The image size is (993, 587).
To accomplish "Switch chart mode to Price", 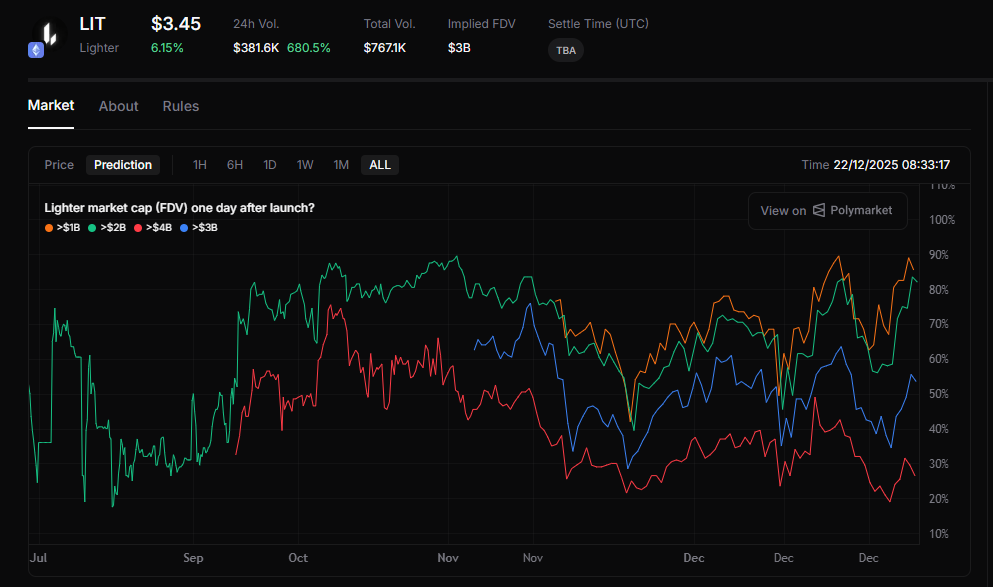I will 58,164.
